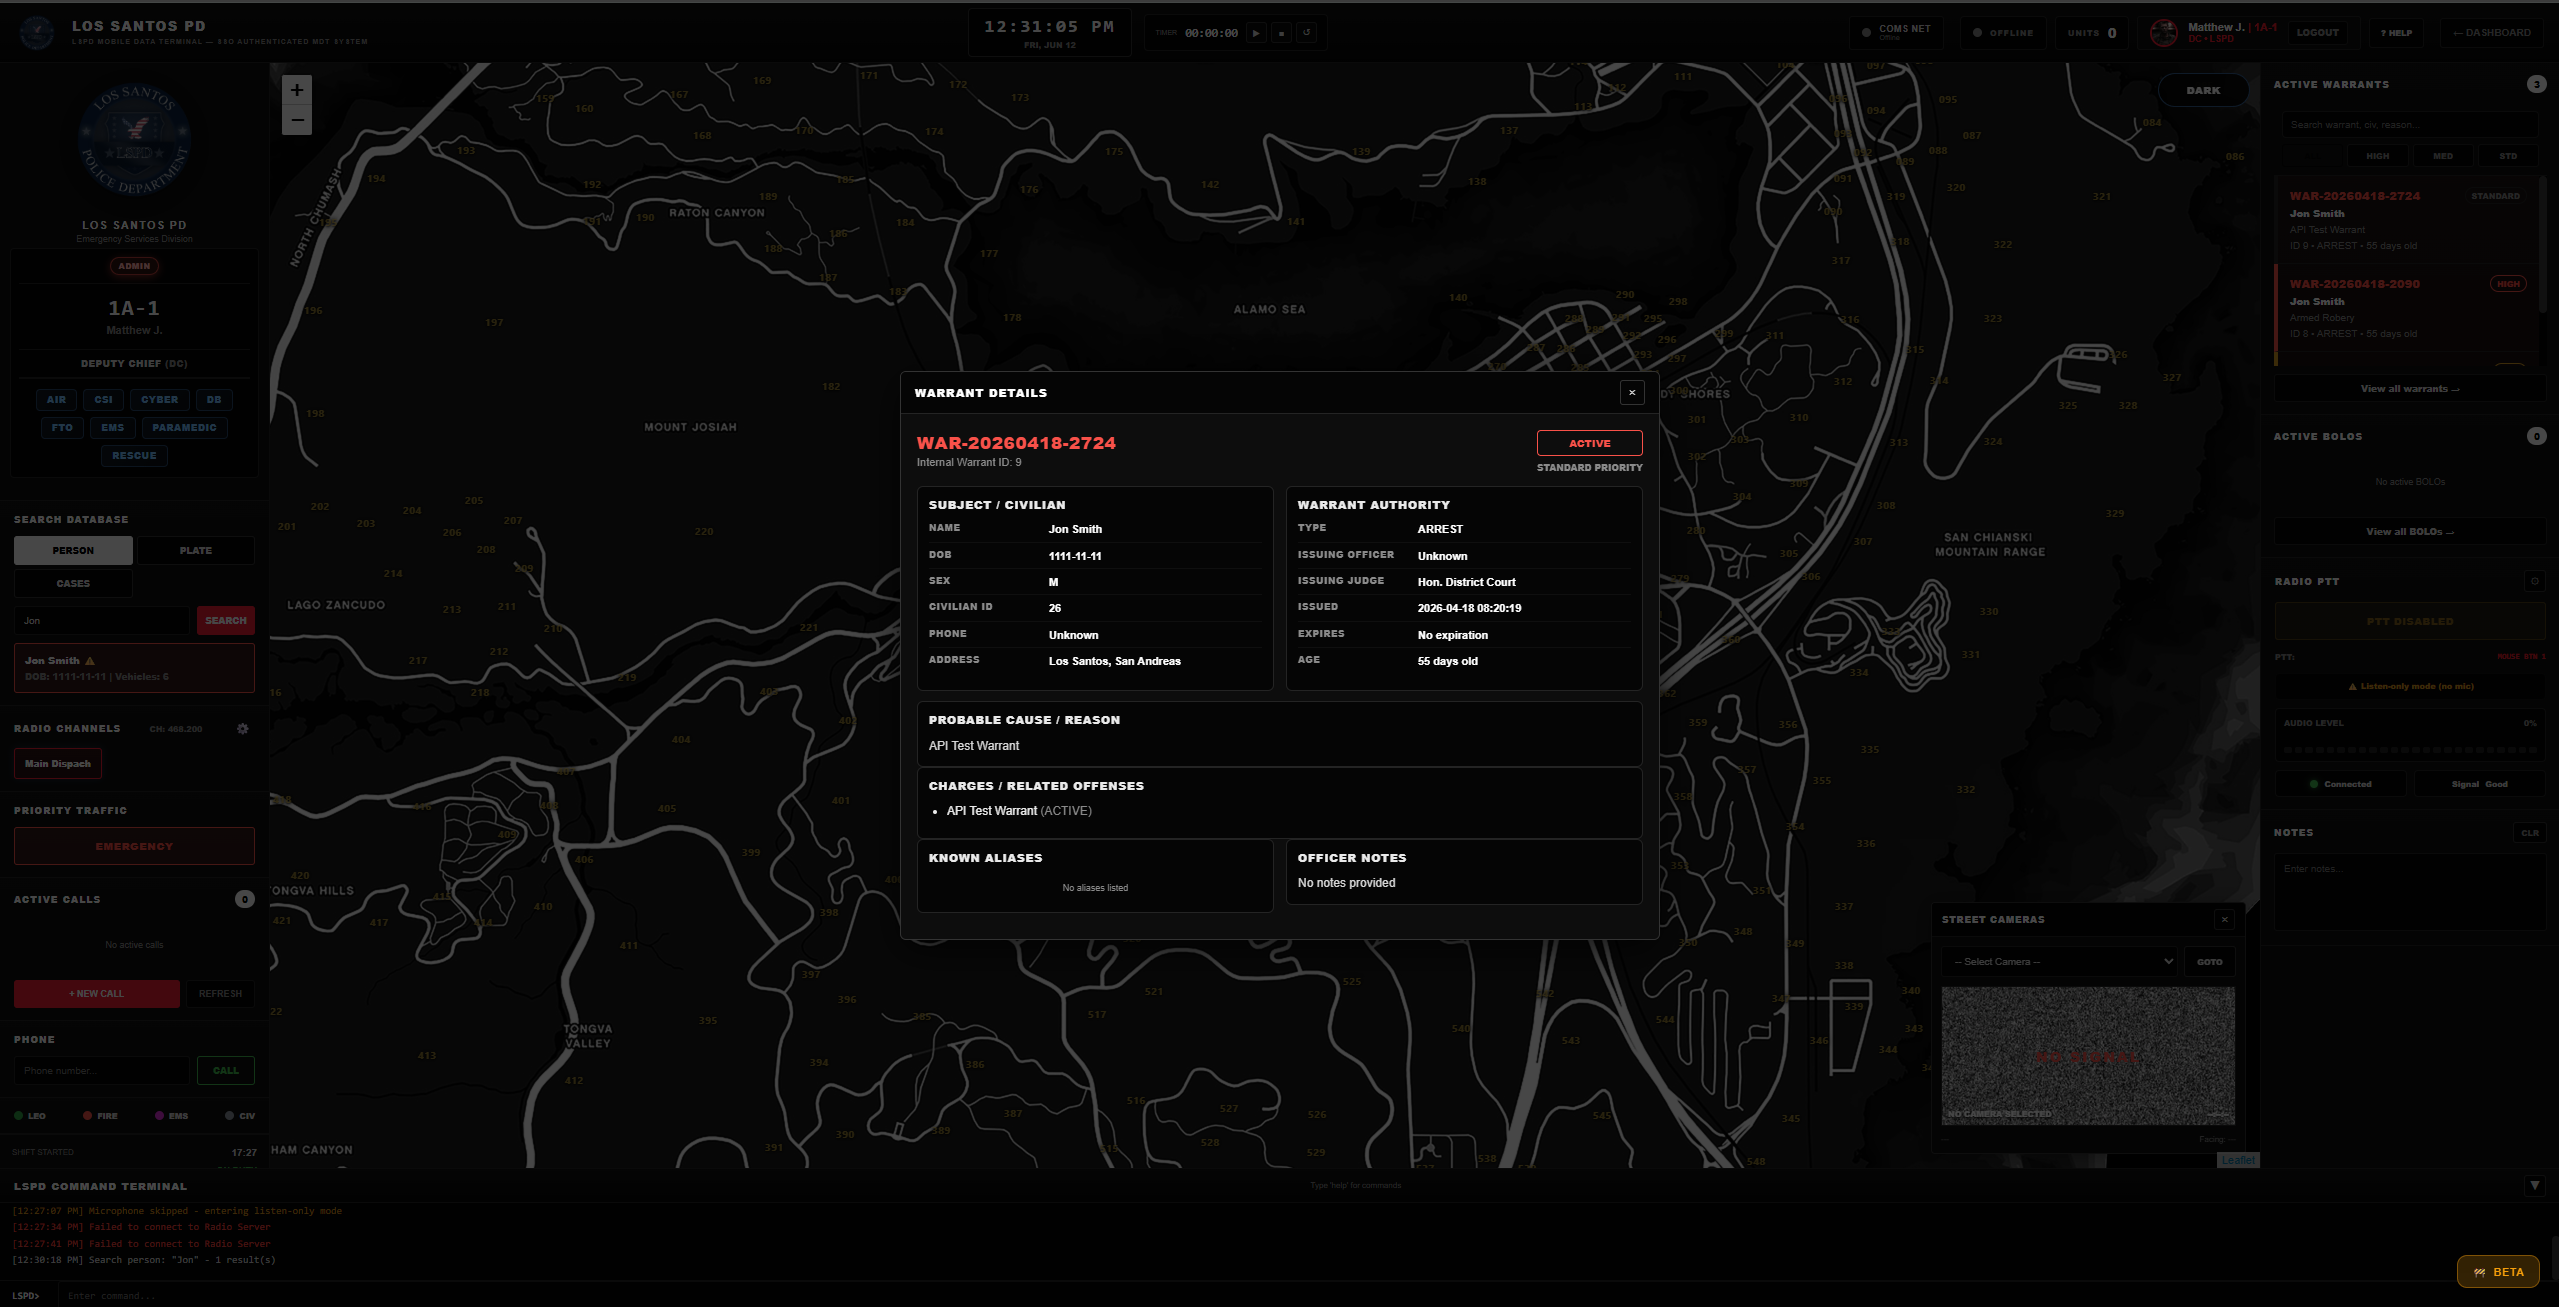Toggle the OFFLINE status button
The image size is (2559, 1307).
pos(2003,33)
